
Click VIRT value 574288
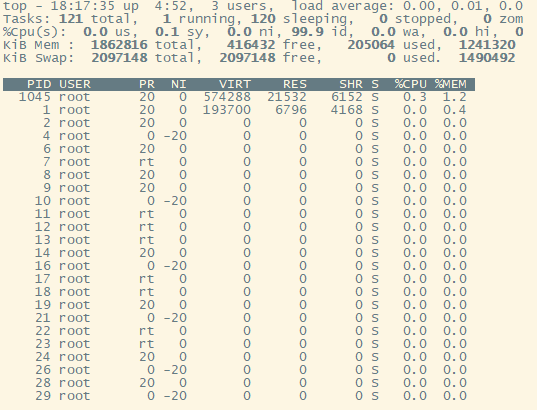(x=227, y=97)
